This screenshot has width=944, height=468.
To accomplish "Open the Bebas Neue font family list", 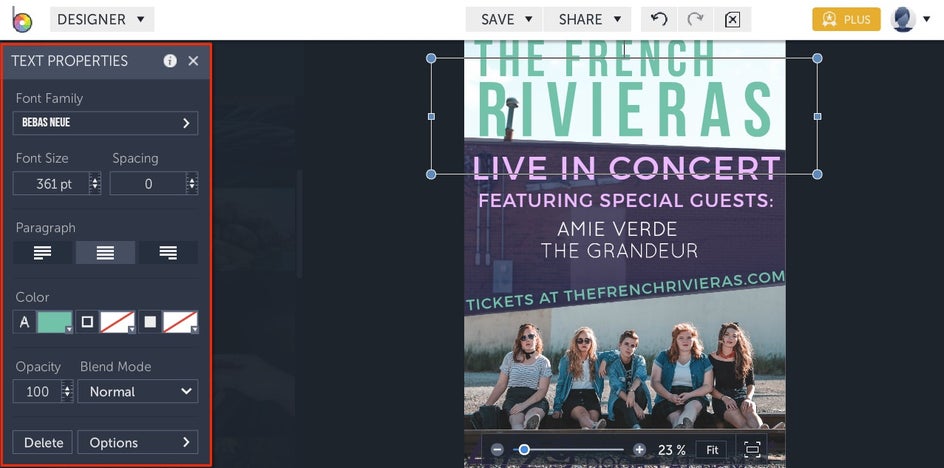I will [105, 123].
